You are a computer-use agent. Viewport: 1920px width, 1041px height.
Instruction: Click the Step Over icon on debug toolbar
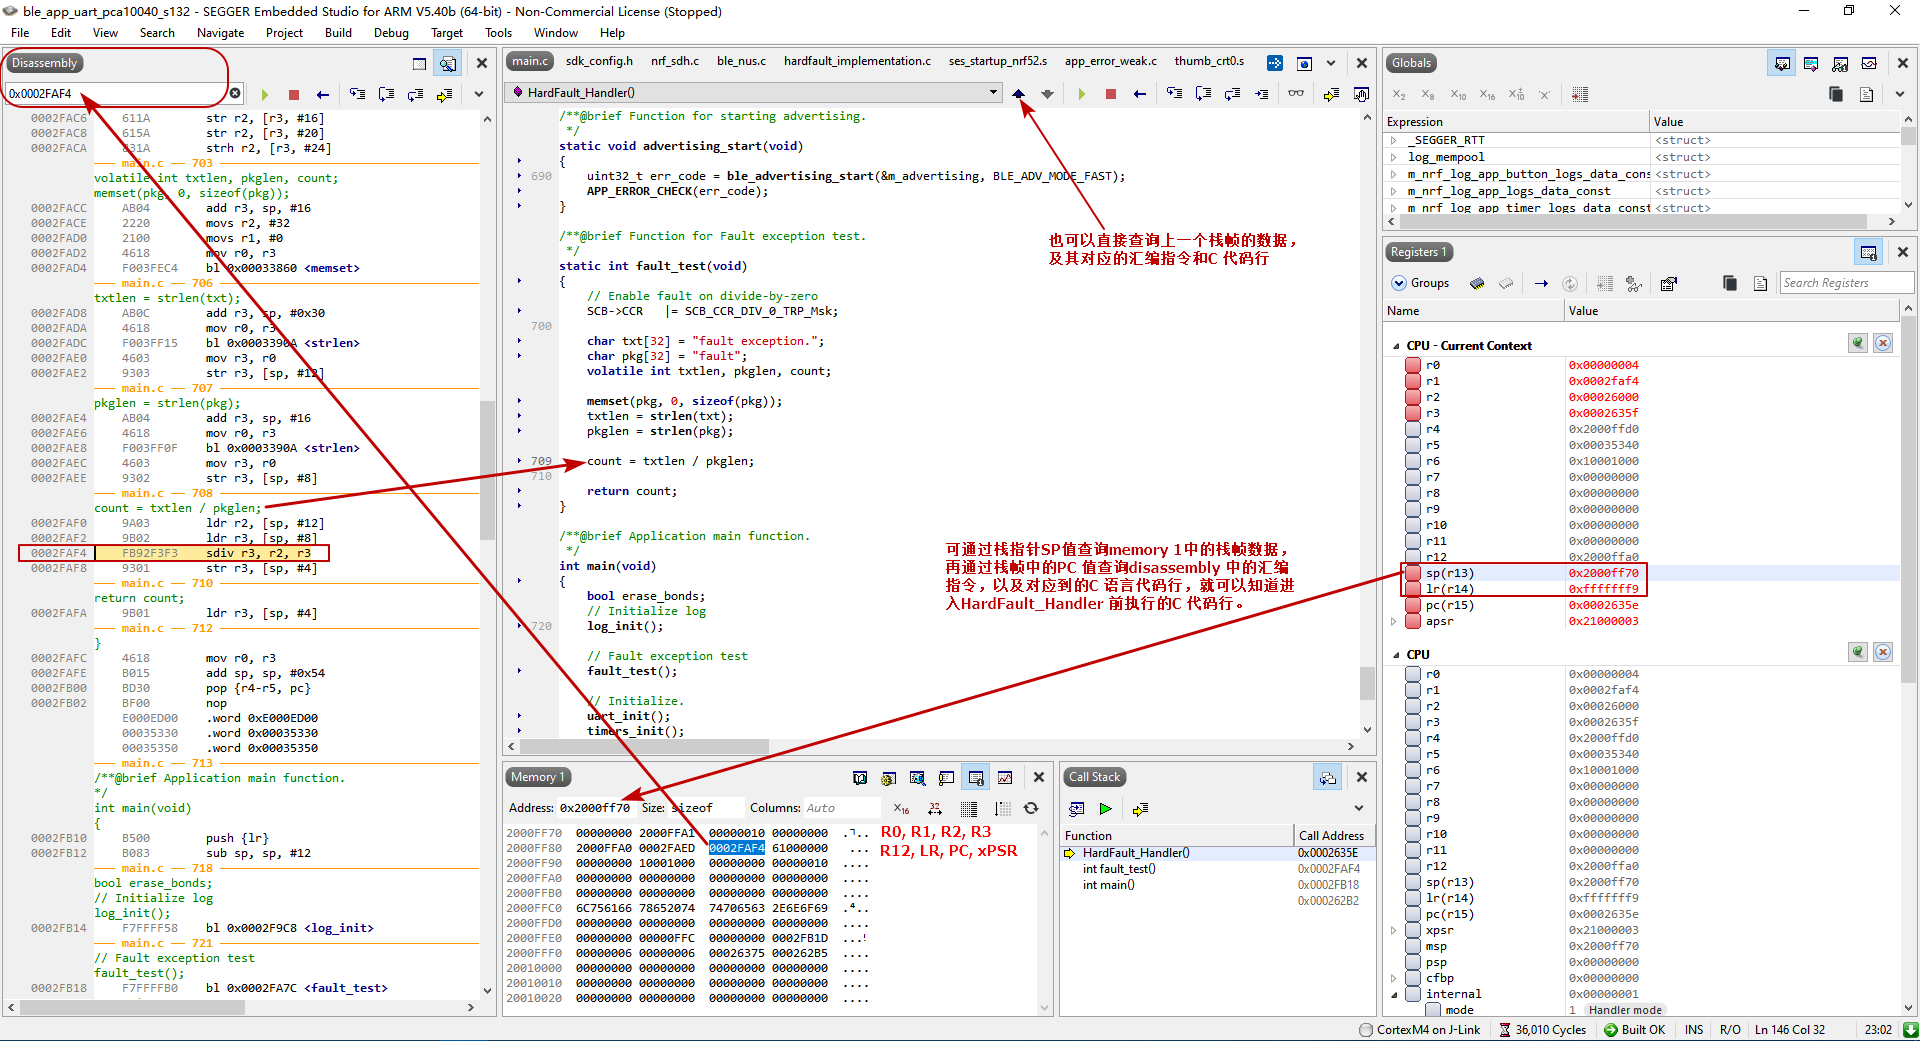[1203, 94]
